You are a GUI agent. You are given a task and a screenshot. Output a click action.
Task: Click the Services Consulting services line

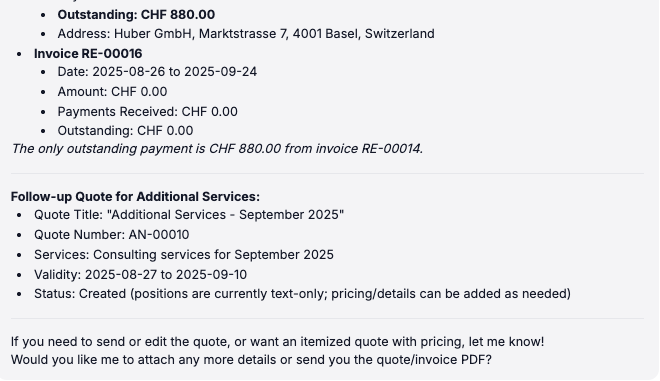[184, 255]
